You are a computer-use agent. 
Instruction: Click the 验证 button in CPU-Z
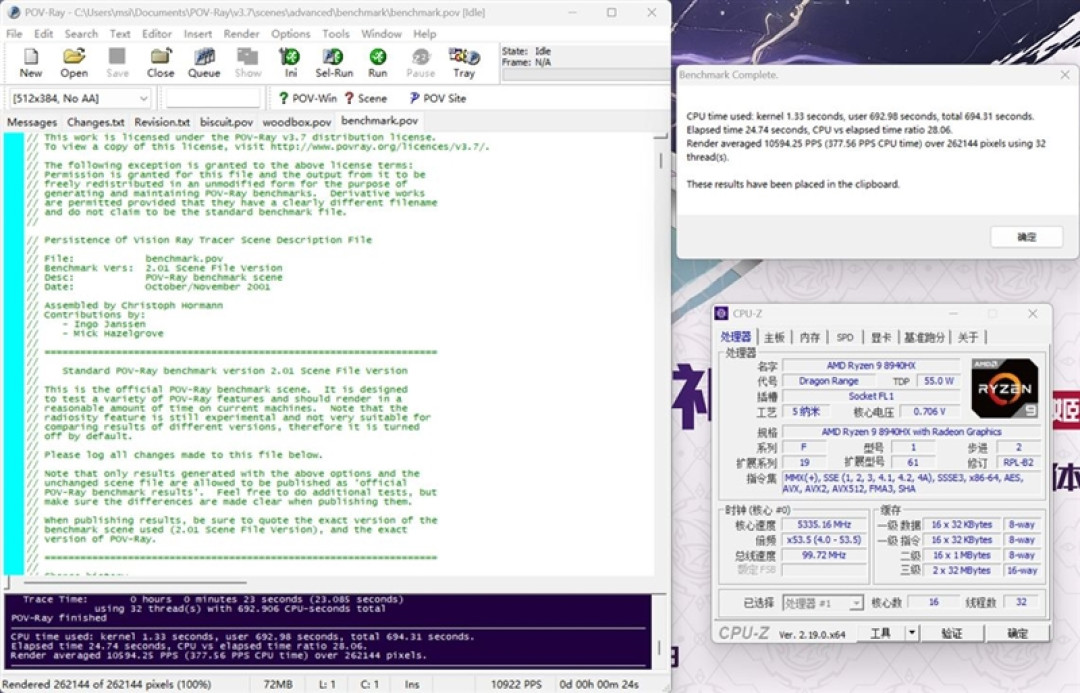coord(952,633)
